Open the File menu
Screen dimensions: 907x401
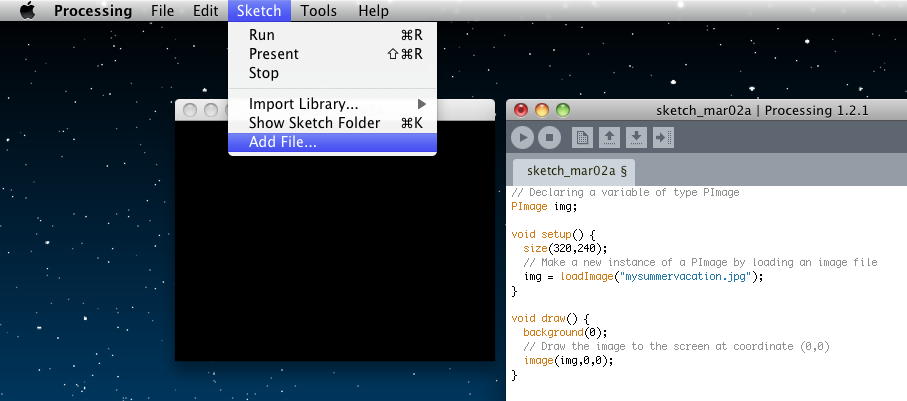(163, 10)
